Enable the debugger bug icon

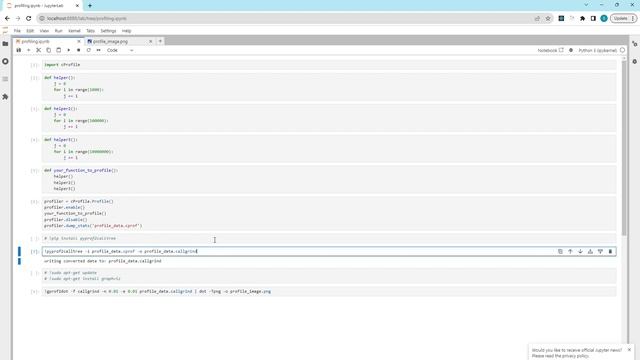pyautogui.click(x=571, y=50)
